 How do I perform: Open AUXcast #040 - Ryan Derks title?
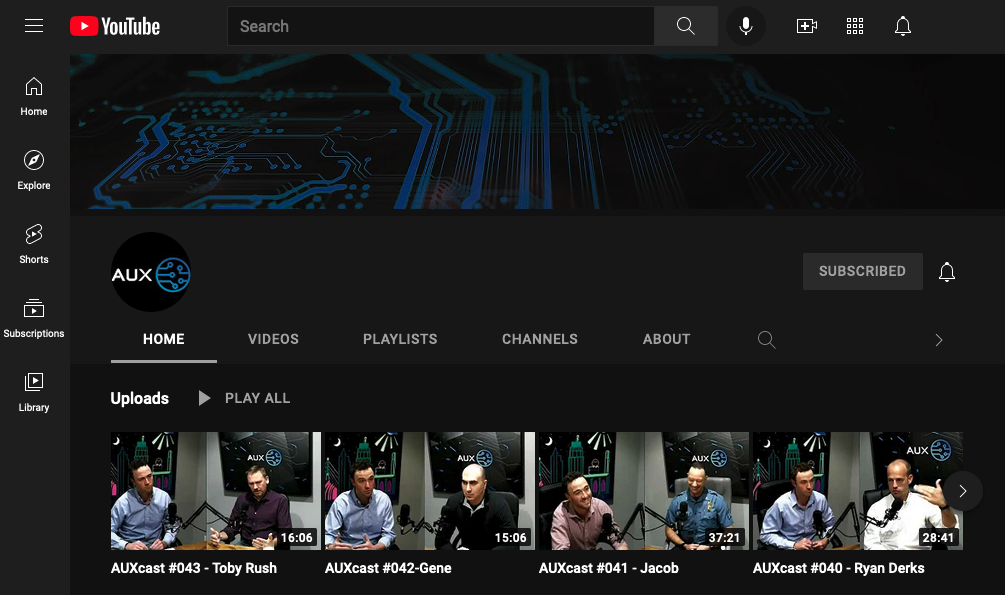(x=838, y=568)
